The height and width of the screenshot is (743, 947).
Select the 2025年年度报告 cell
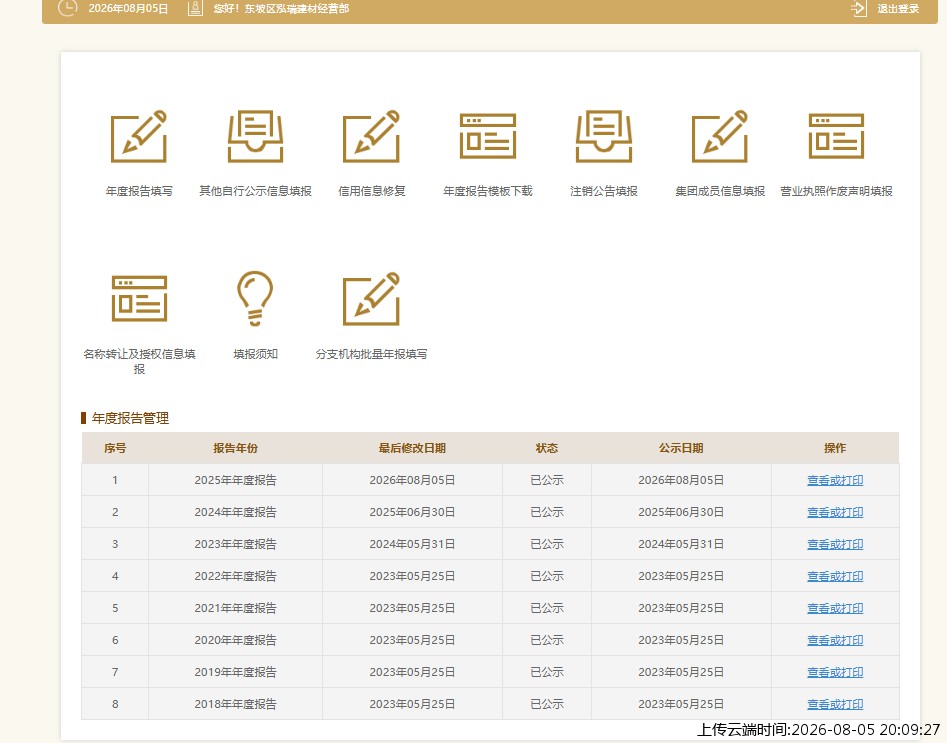[235, 480]
